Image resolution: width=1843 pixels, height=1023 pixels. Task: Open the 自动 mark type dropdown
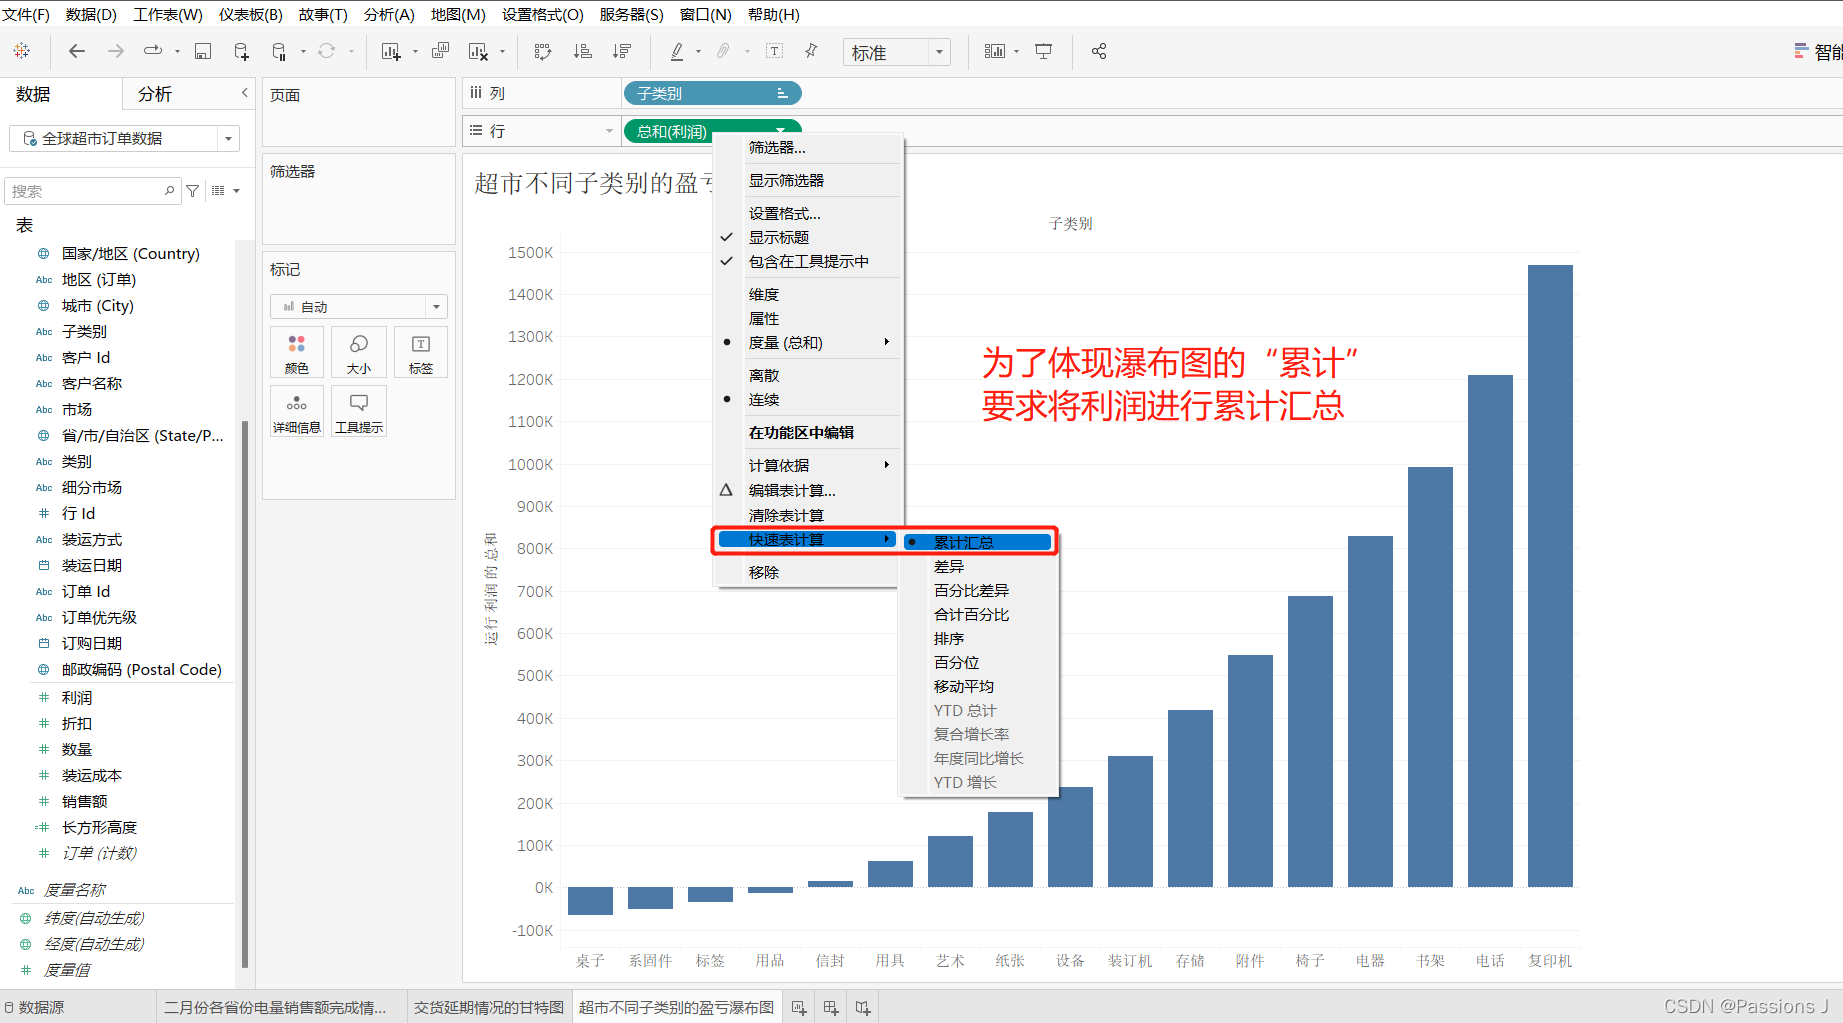[435, 306]
